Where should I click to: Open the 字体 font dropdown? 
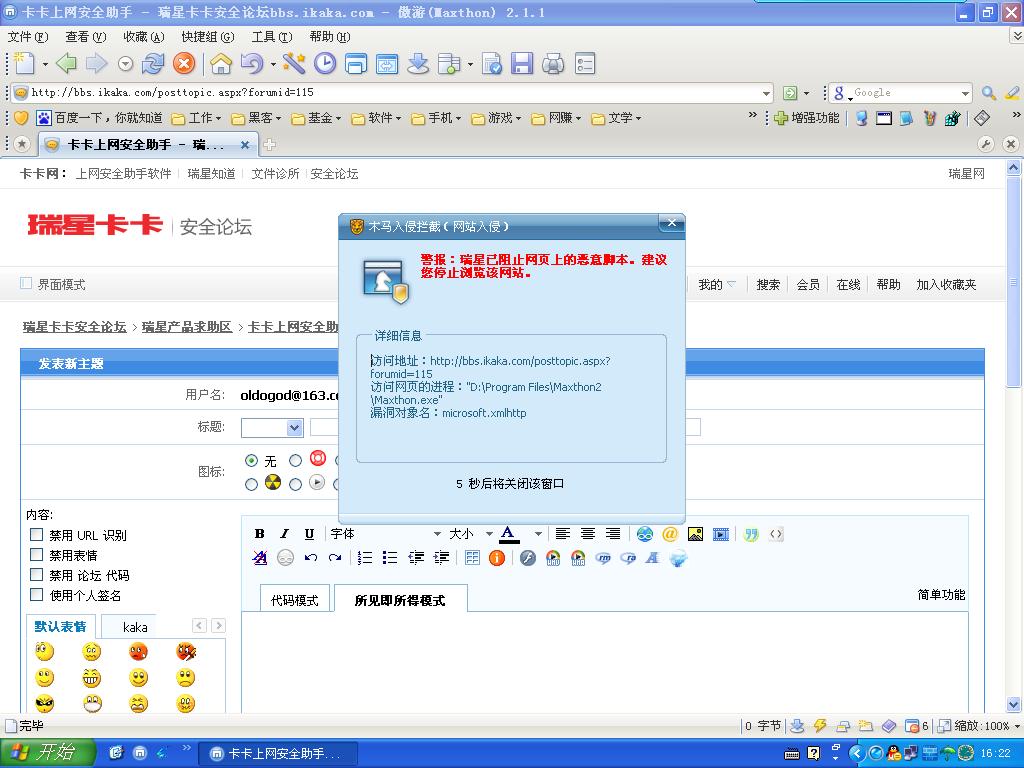click(385, 534)
